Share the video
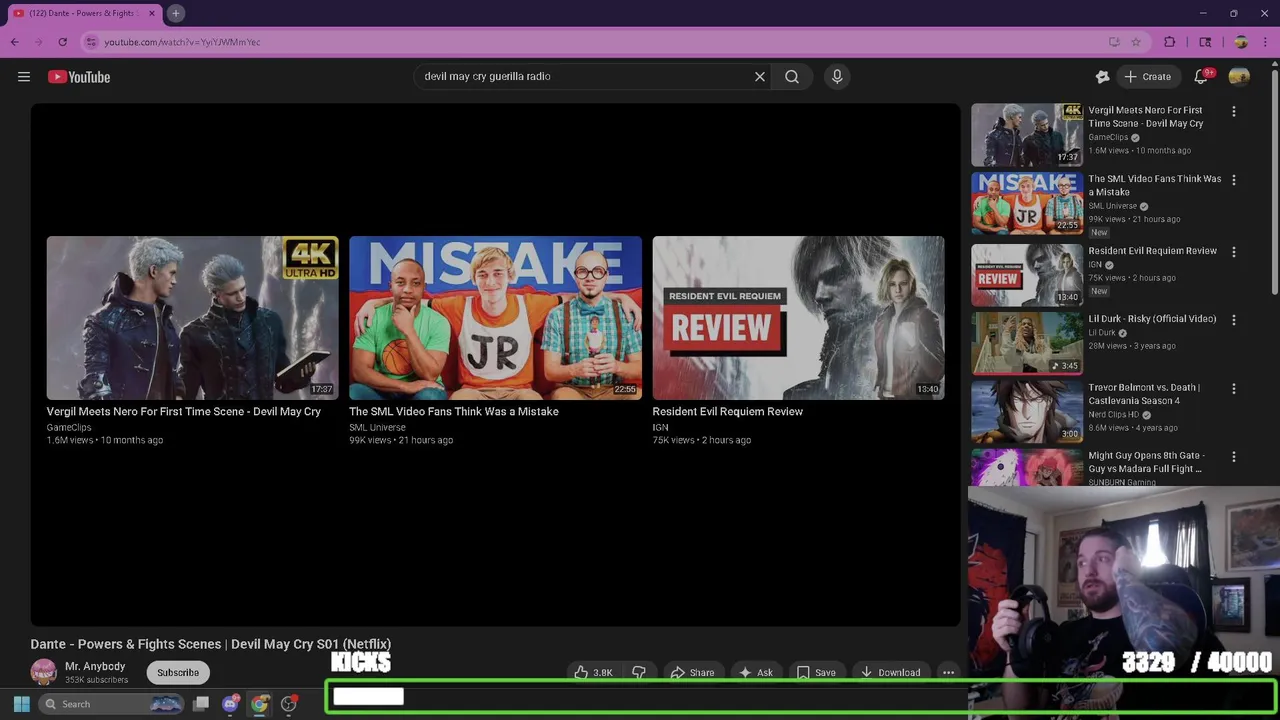The width and height of the screenshot is (1280, 720). tap(692, 672)
